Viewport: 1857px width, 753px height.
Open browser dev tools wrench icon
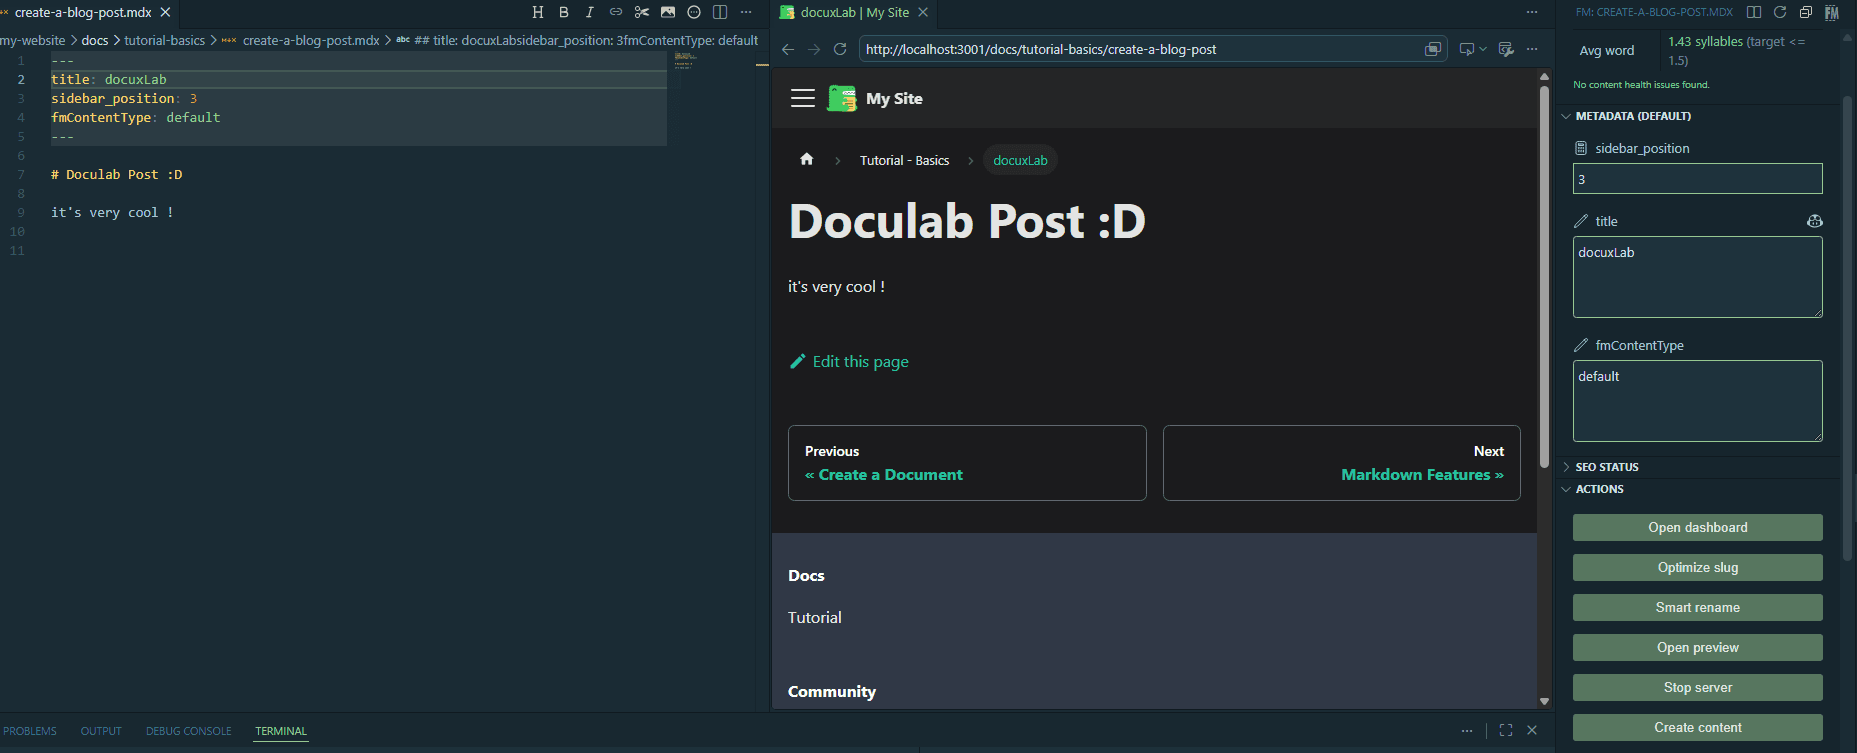tap(1506, 49)
